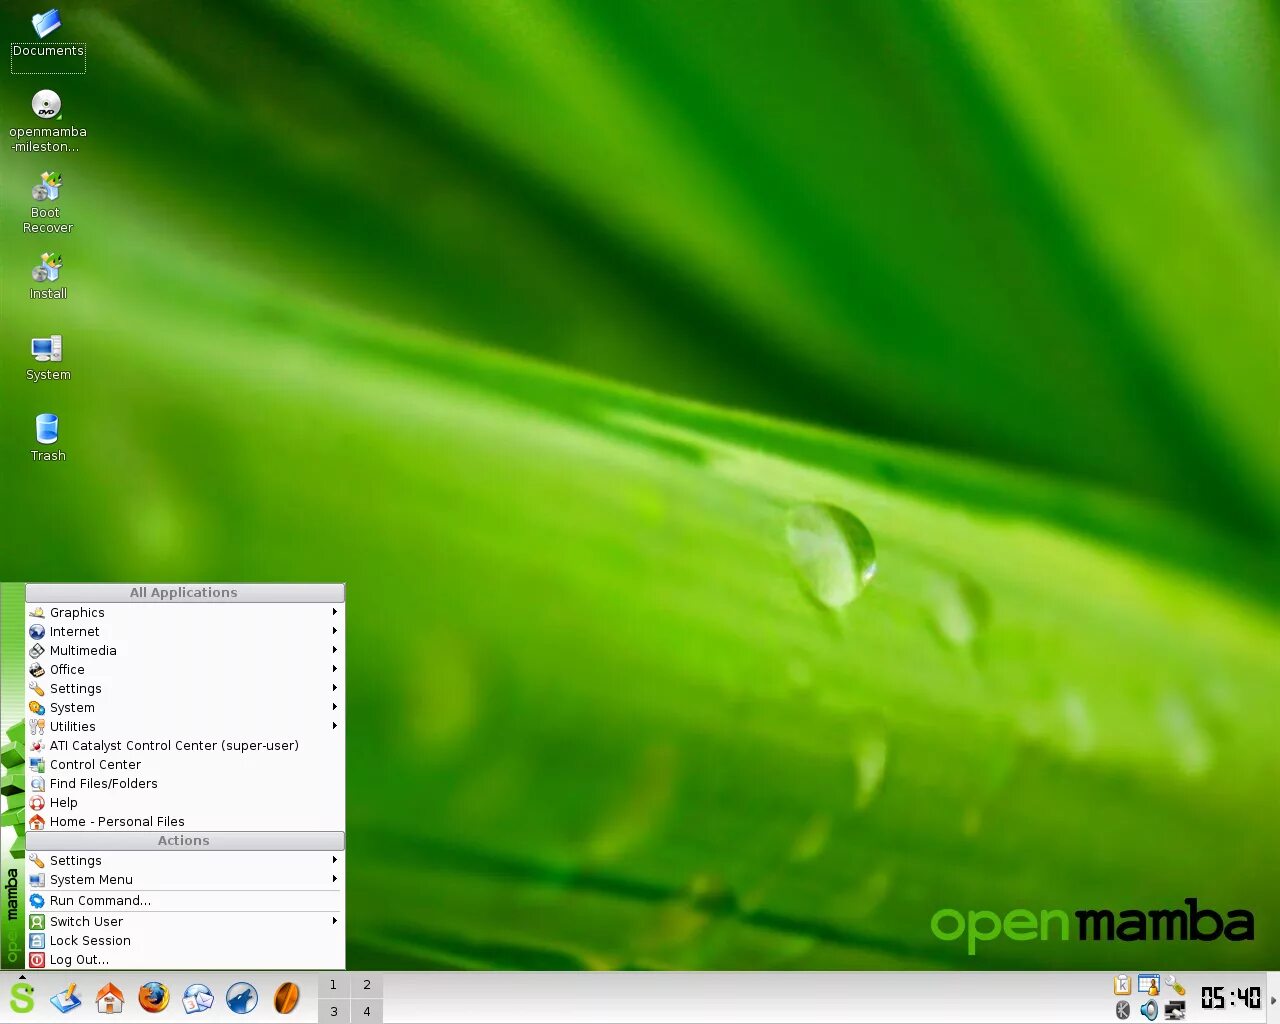Open ATI Catalyst Control Center (super-user)
1280x1024 pixels.
pyautogui.click(x=185, y=745)
